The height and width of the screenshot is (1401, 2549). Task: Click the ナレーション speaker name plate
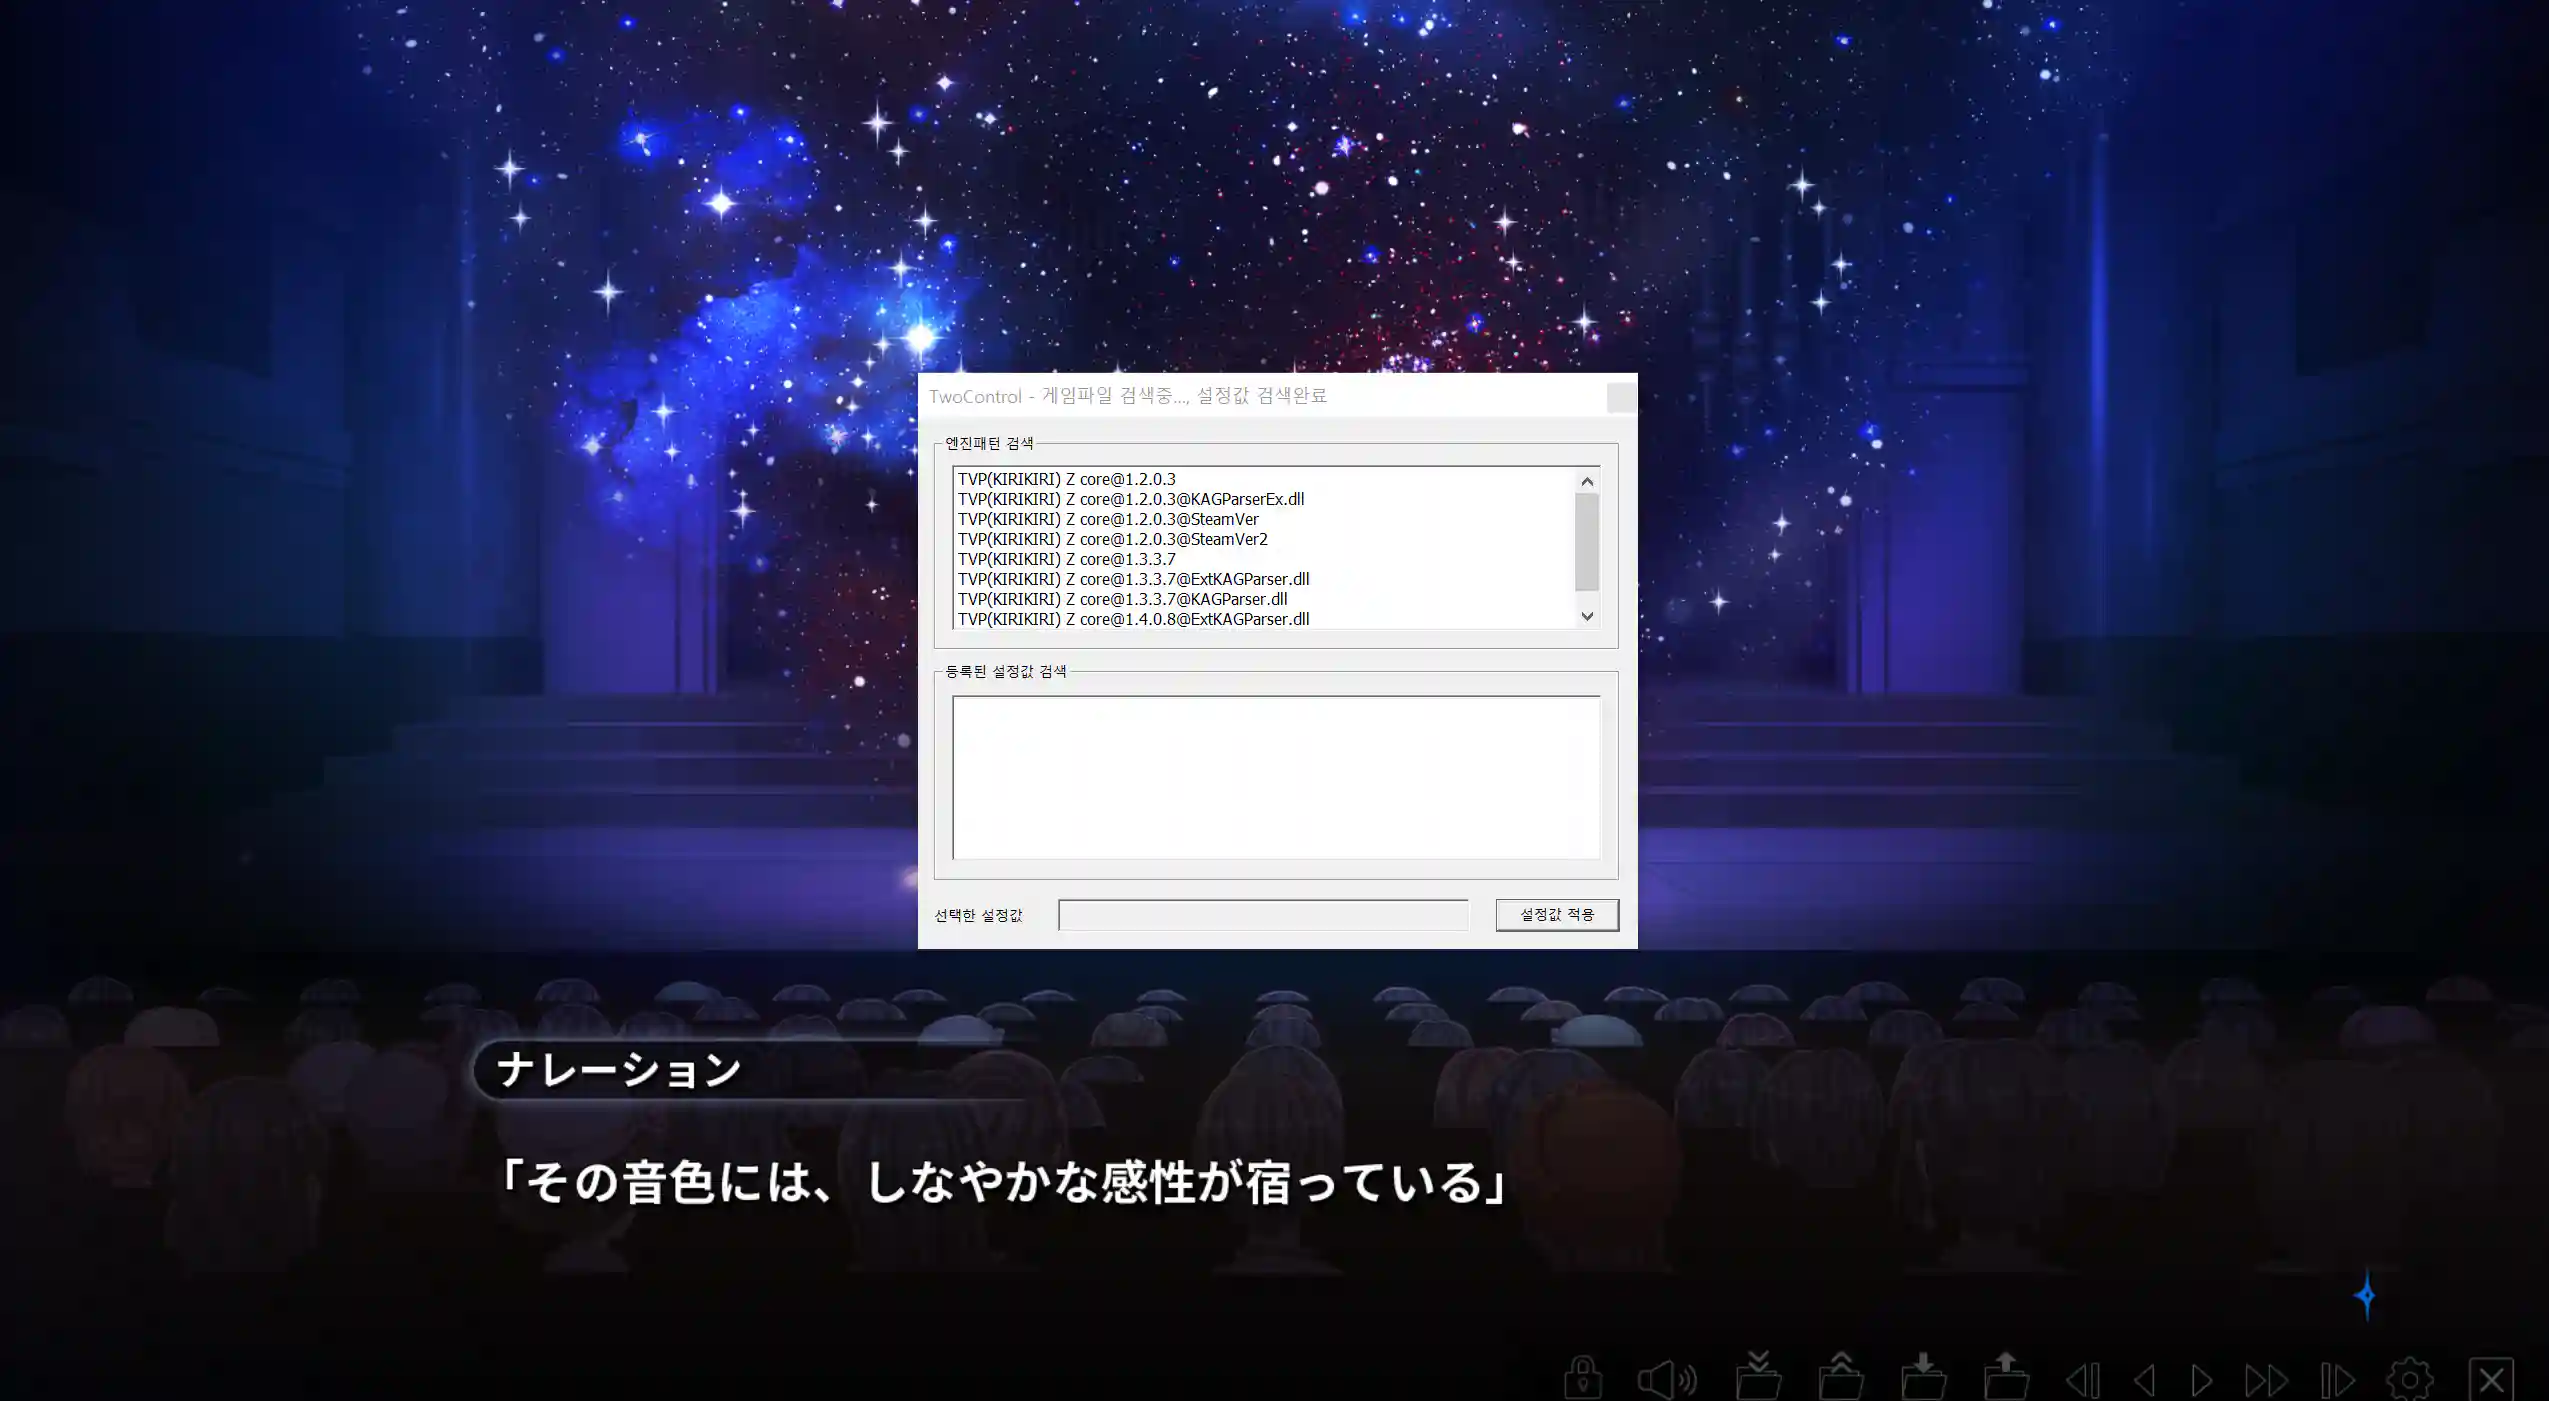620,1069
